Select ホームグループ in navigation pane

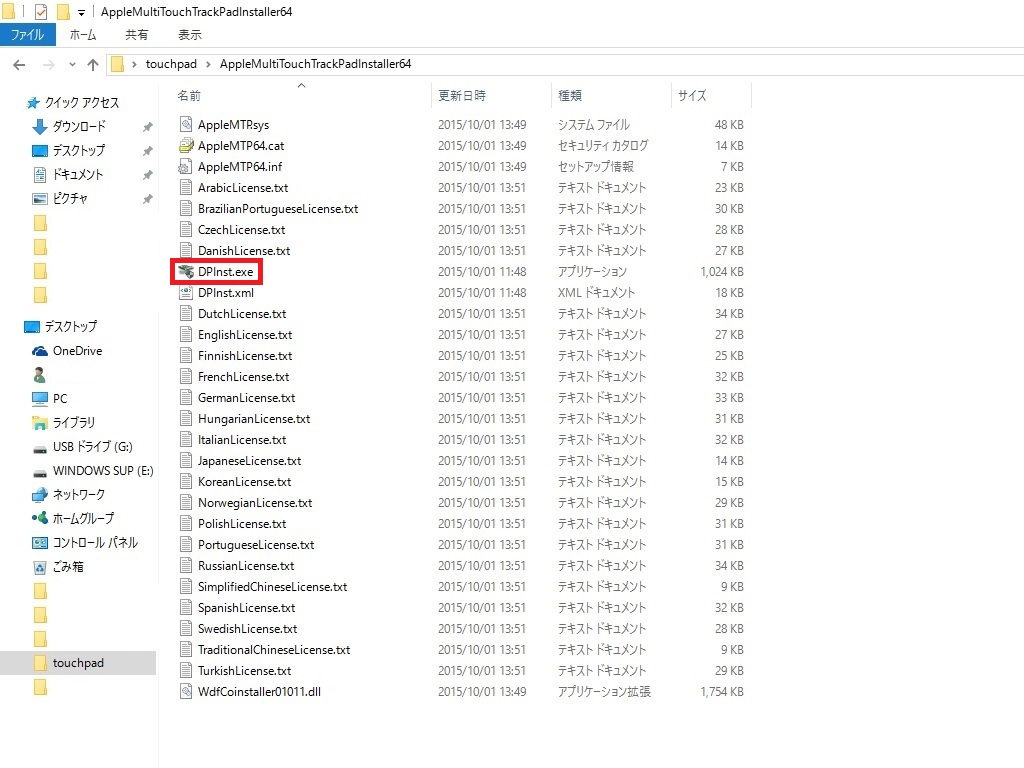pos(83,519)
